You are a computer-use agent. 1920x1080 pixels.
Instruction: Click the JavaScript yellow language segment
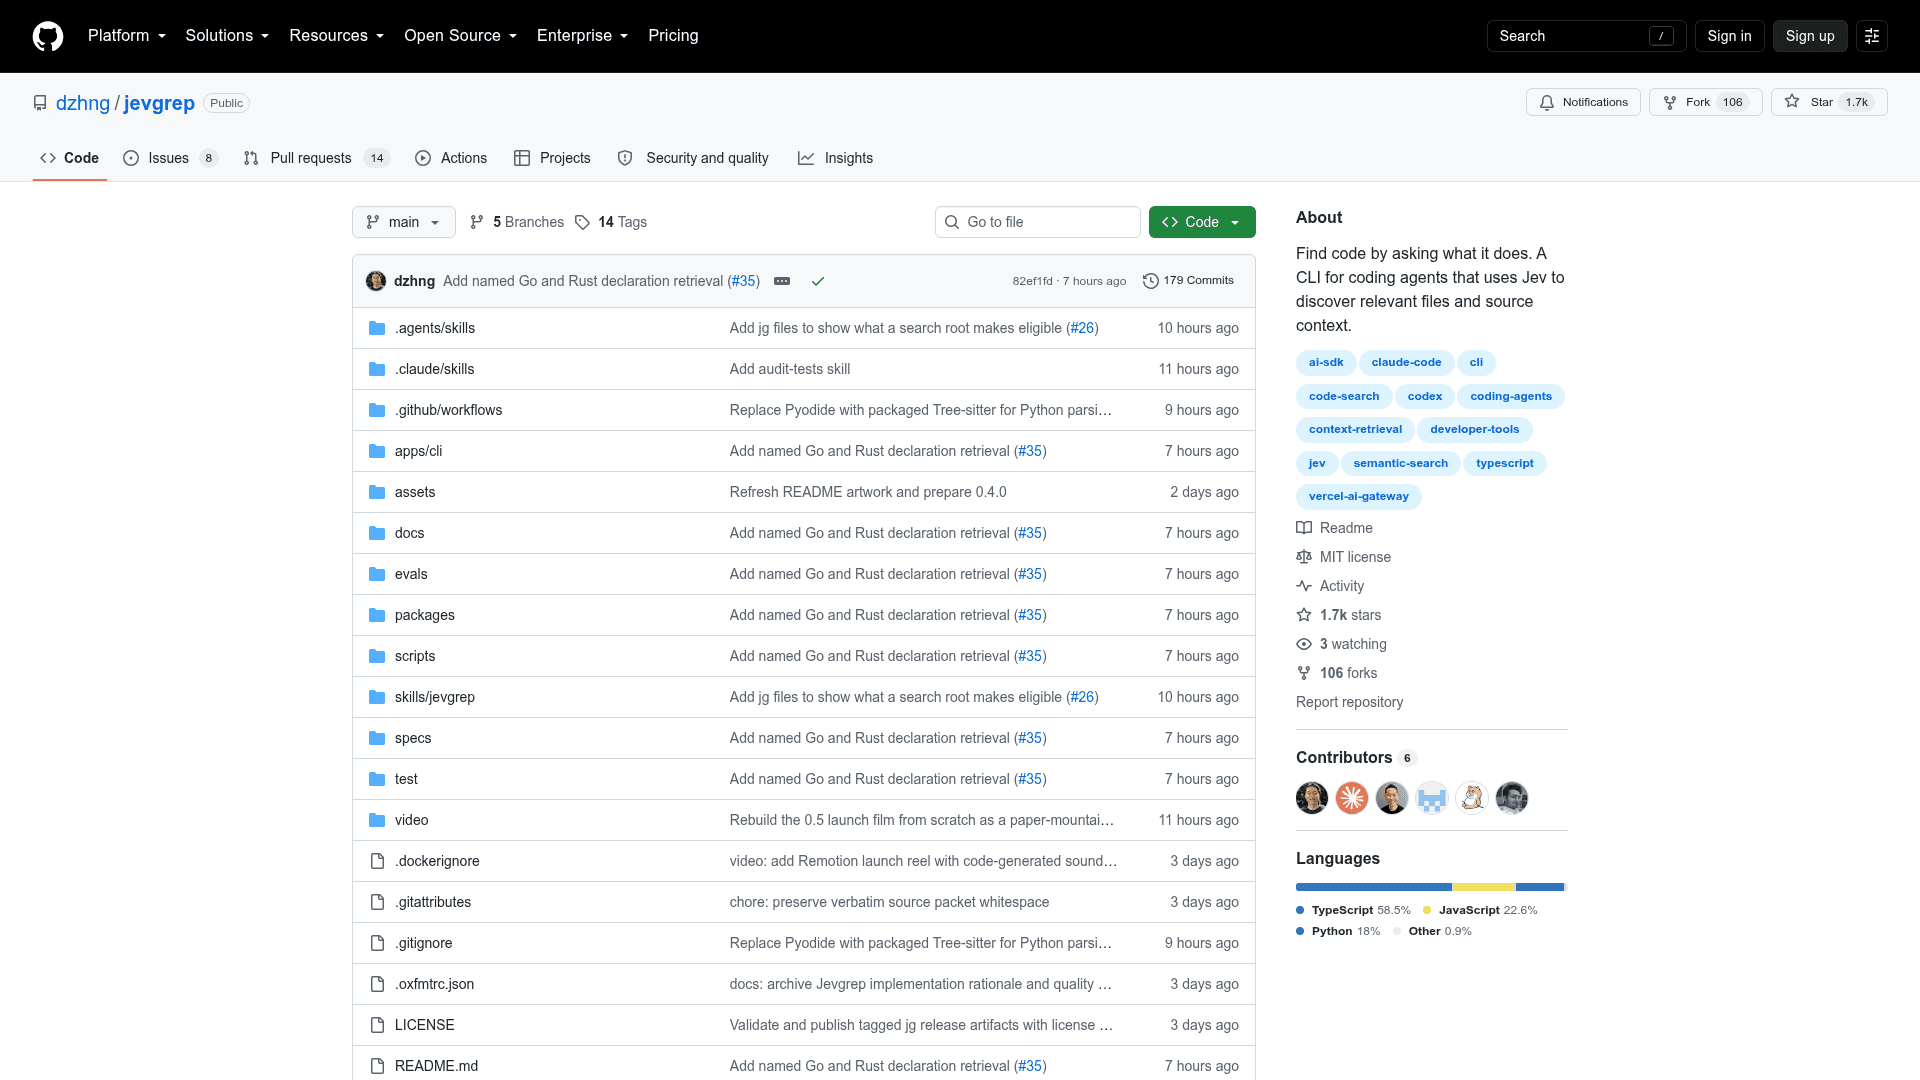coord(1484,887)
